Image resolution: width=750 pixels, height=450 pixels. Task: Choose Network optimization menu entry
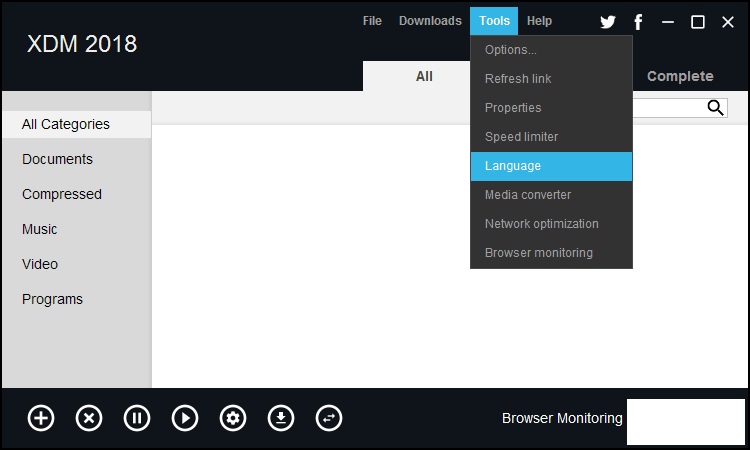click(551, 224)
